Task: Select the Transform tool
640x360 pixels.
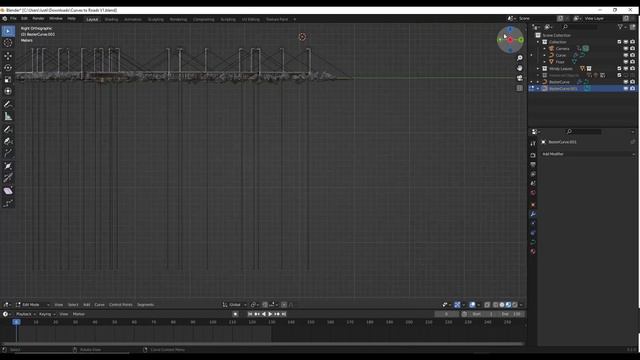Action: (8, 91)
